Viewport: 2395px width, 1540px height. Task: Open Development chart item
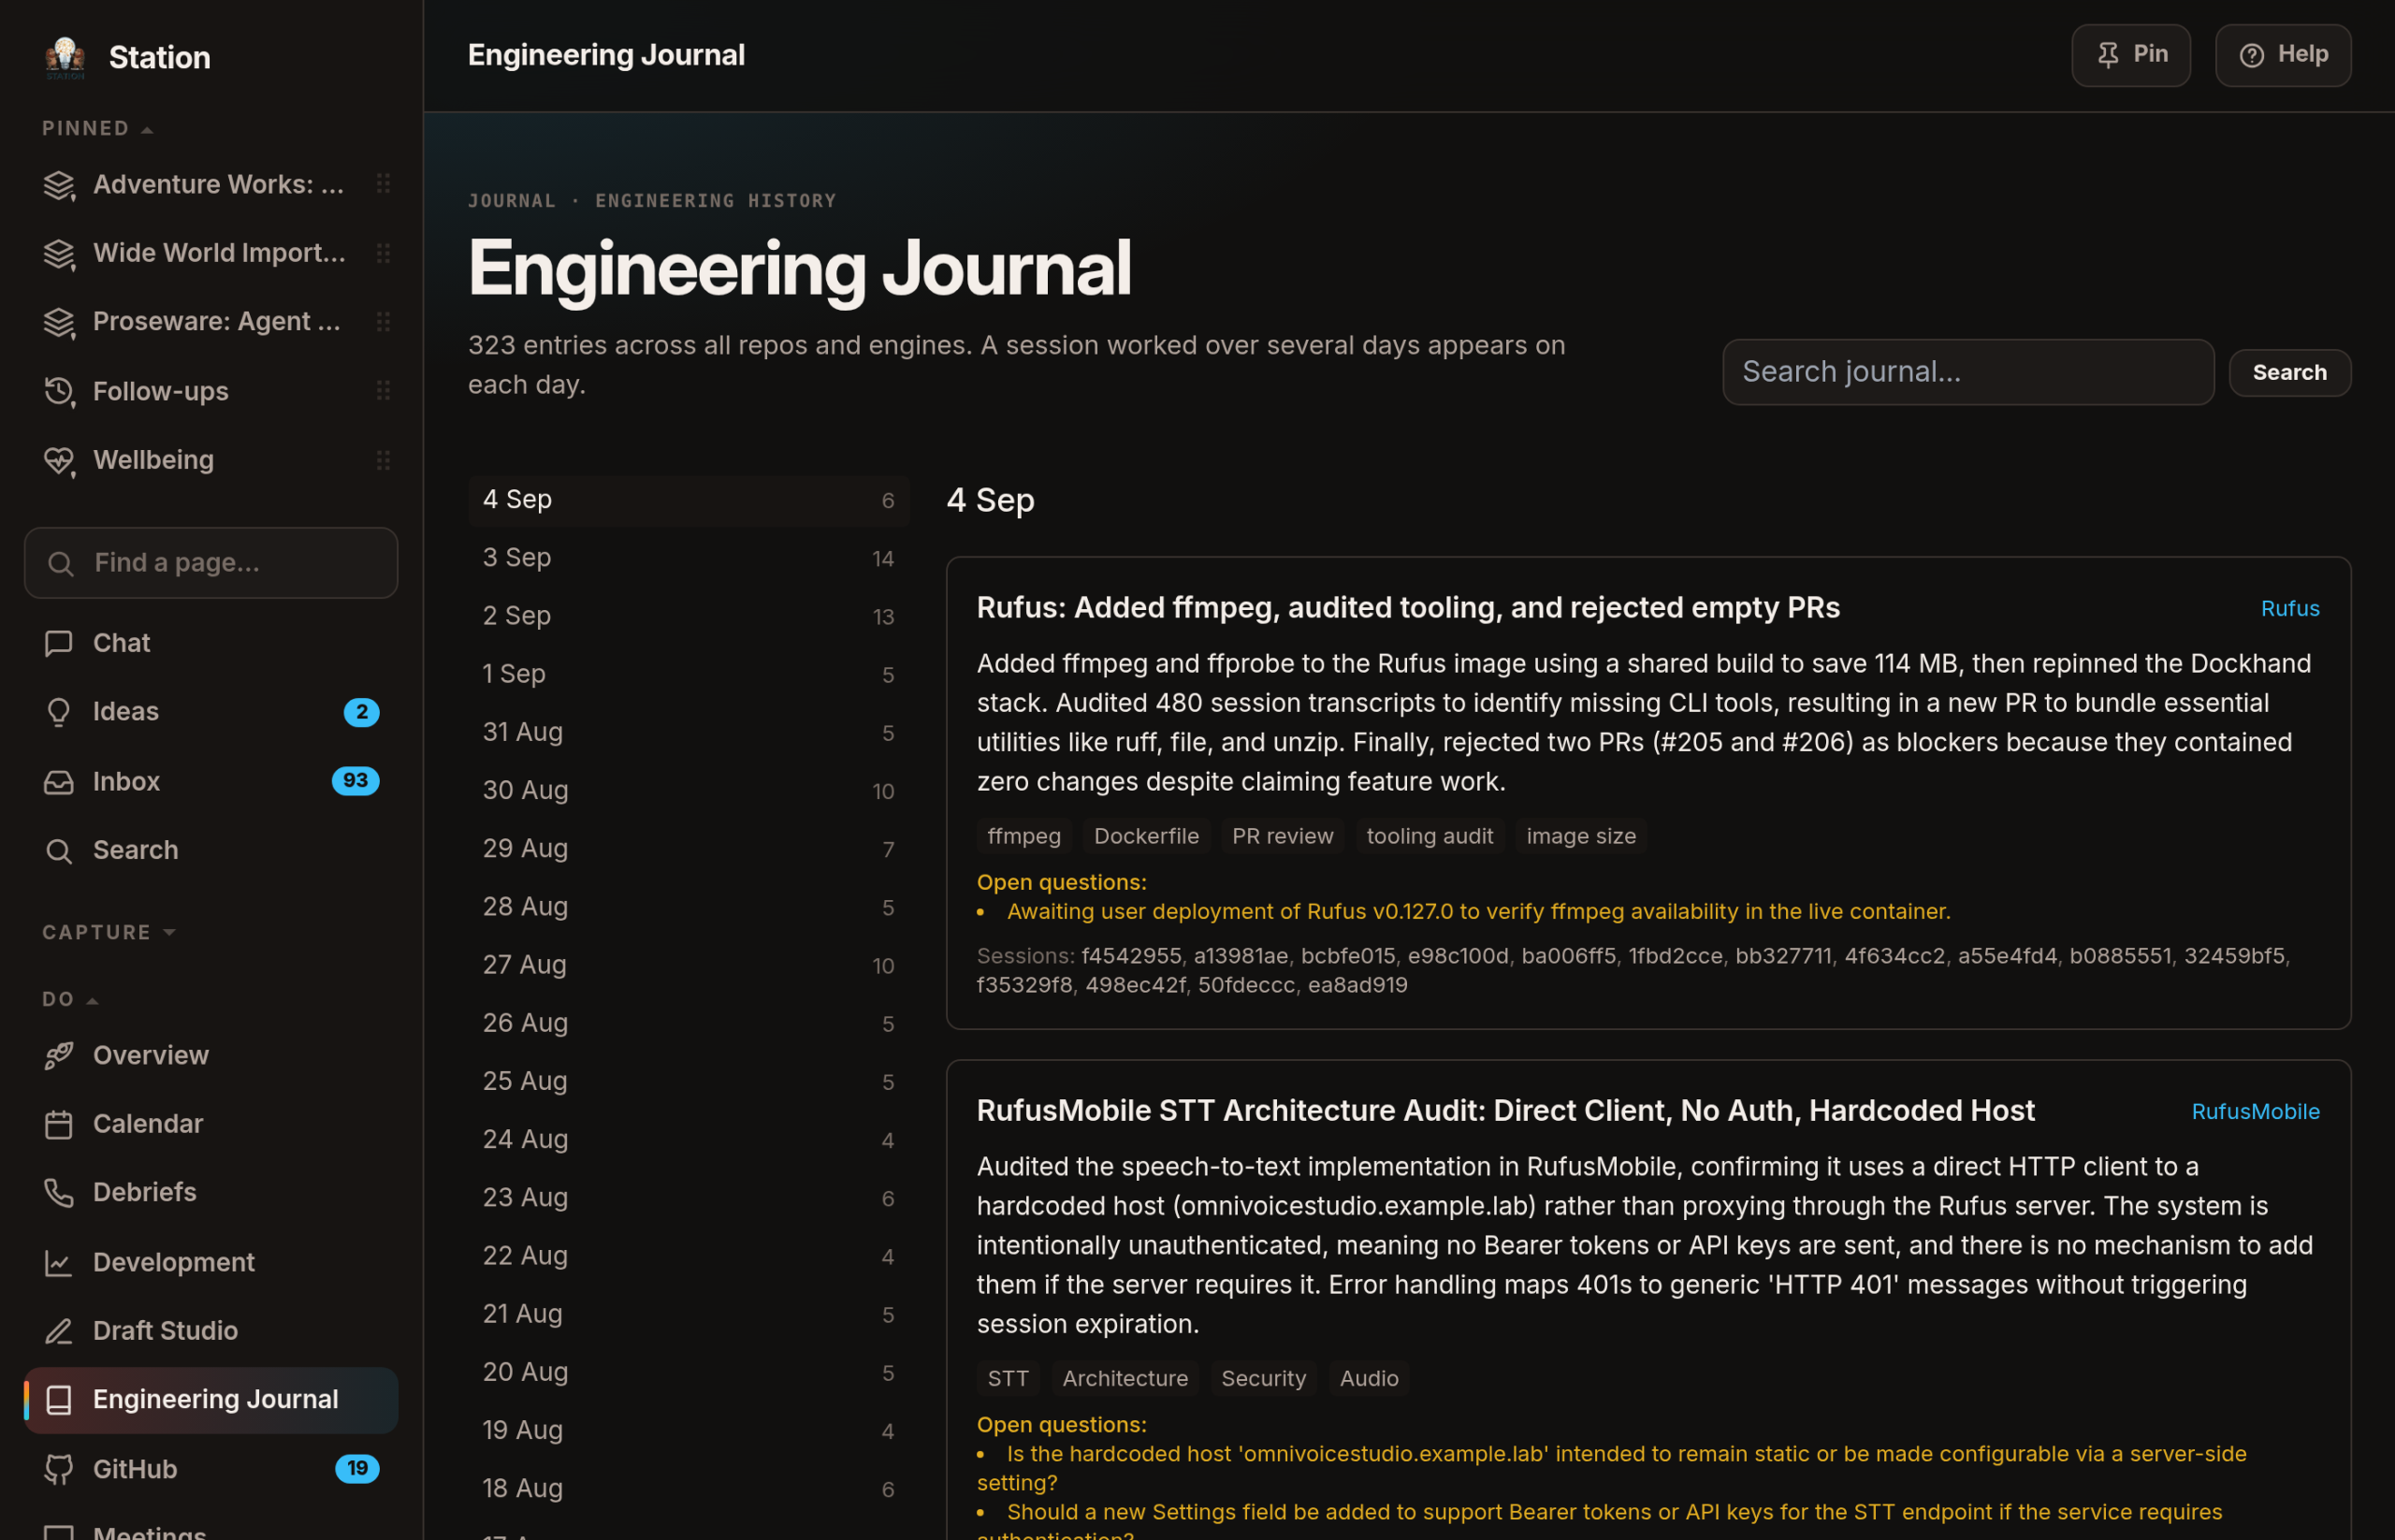click(x=211, y=1262)
